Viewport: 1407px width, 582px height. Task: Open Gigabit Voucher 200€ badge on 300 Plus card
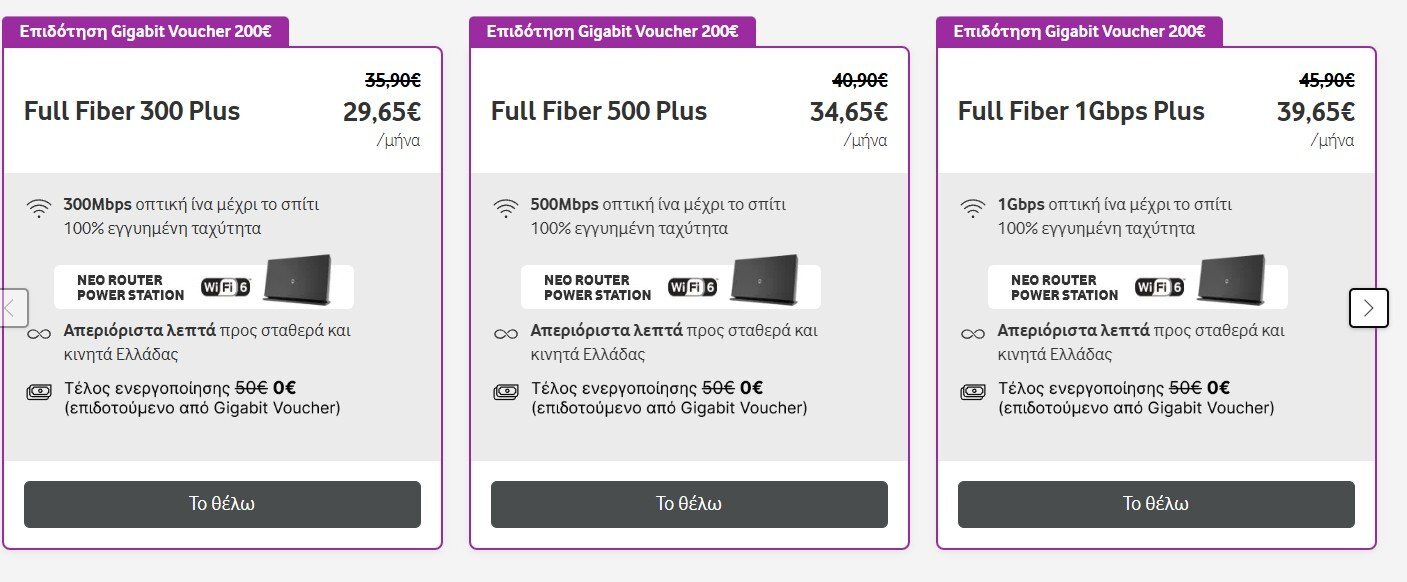tap(146, 31)
